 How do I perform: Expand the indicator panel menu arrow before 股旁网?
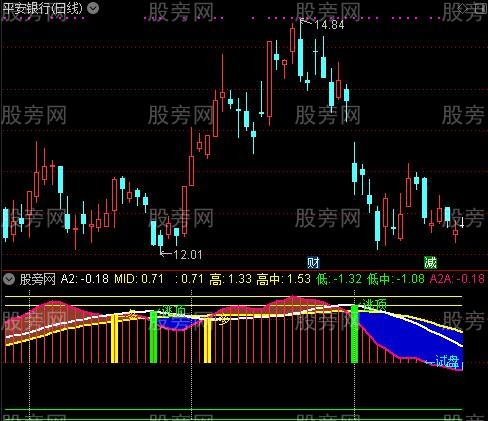point(9,279)
